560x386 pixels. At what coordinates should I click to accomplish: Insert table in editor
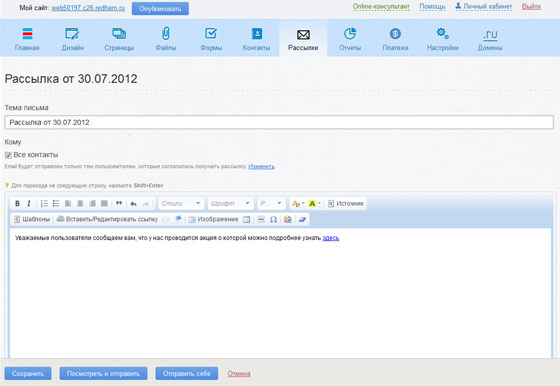pyautogui.click(x=246, y=219)
